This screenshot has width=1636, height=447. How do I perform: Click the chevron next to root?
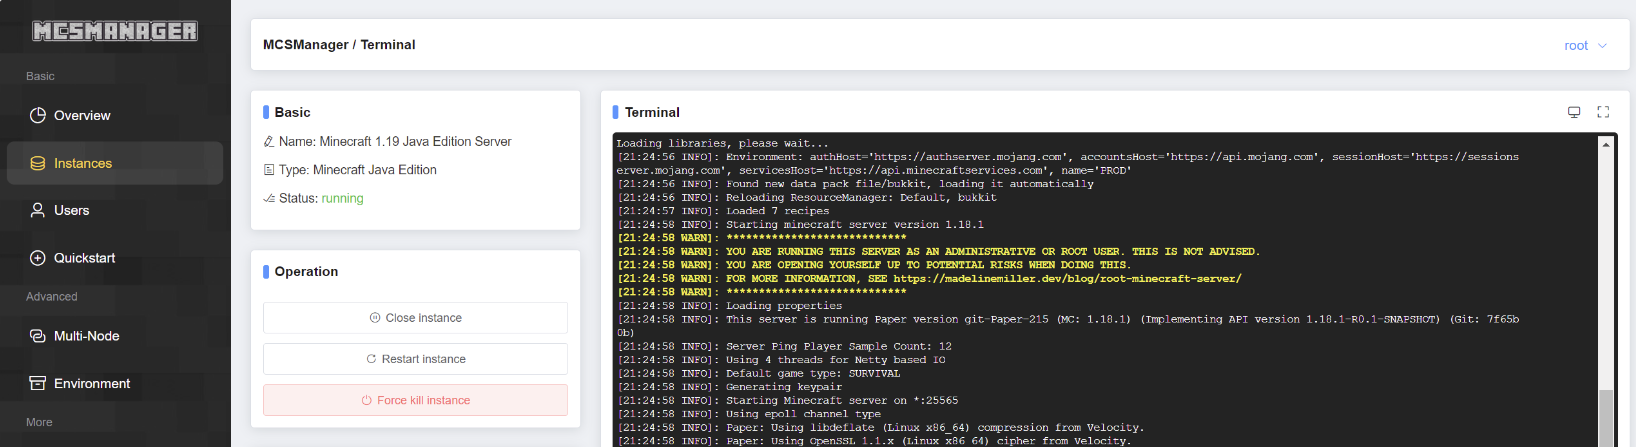click(1602, 45)
